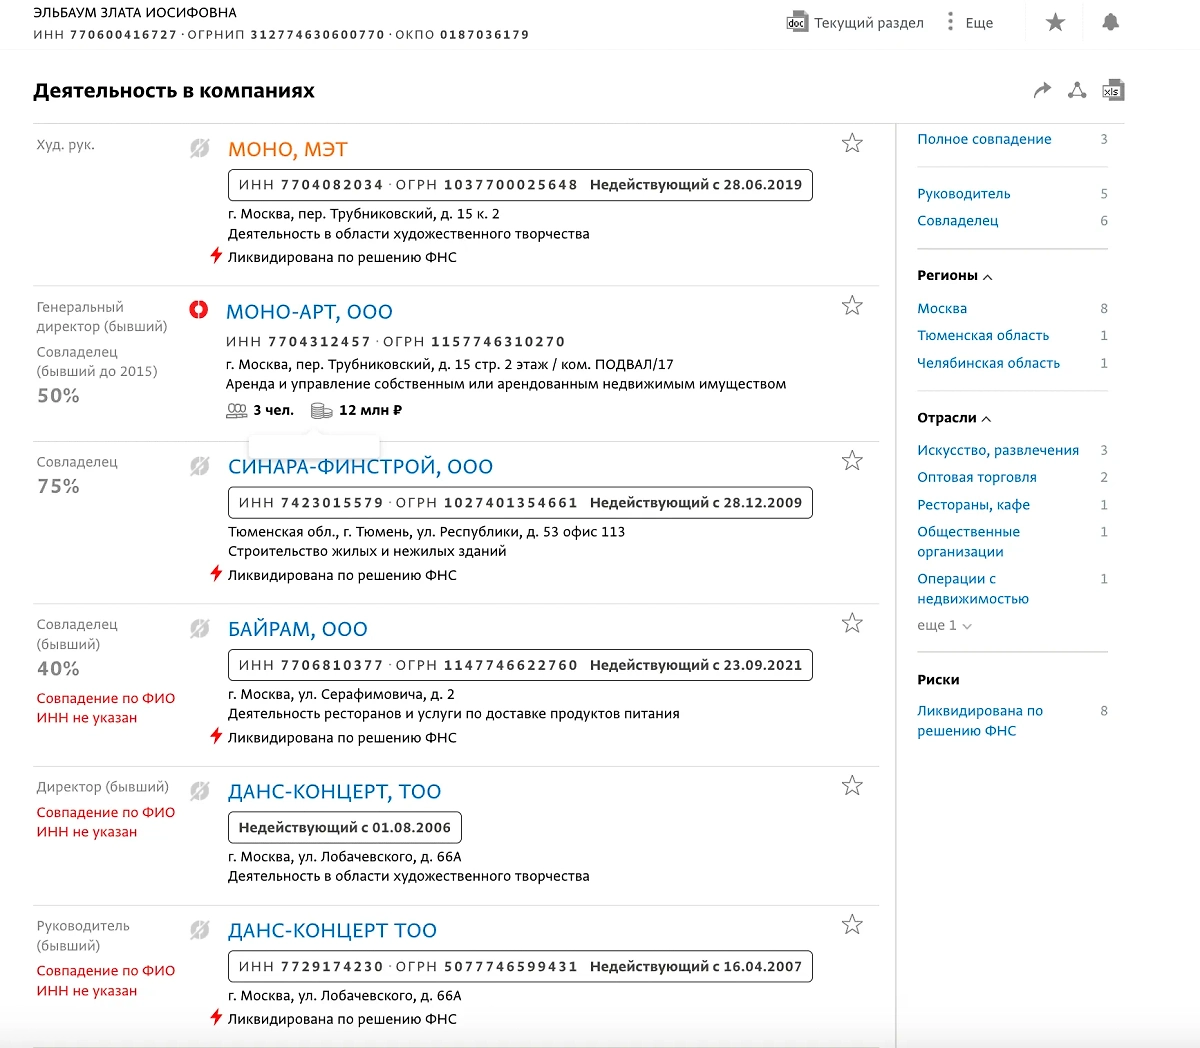Image resolution: width=1200 pixels, height=1048 pixels.
Task: Export the list to XLS
Action: 1113,90
